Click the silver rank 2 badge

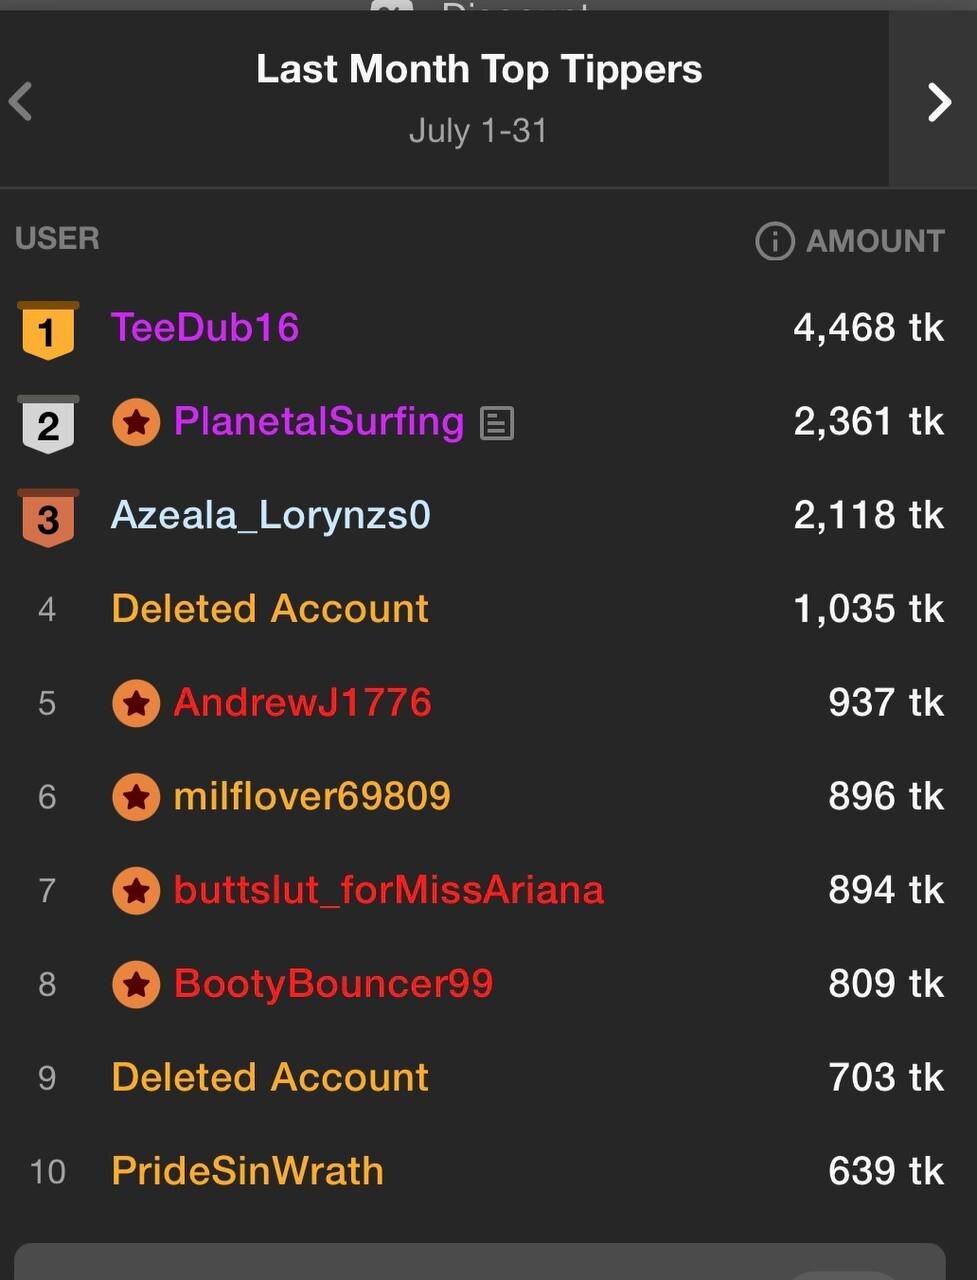(x=47, y=423)
